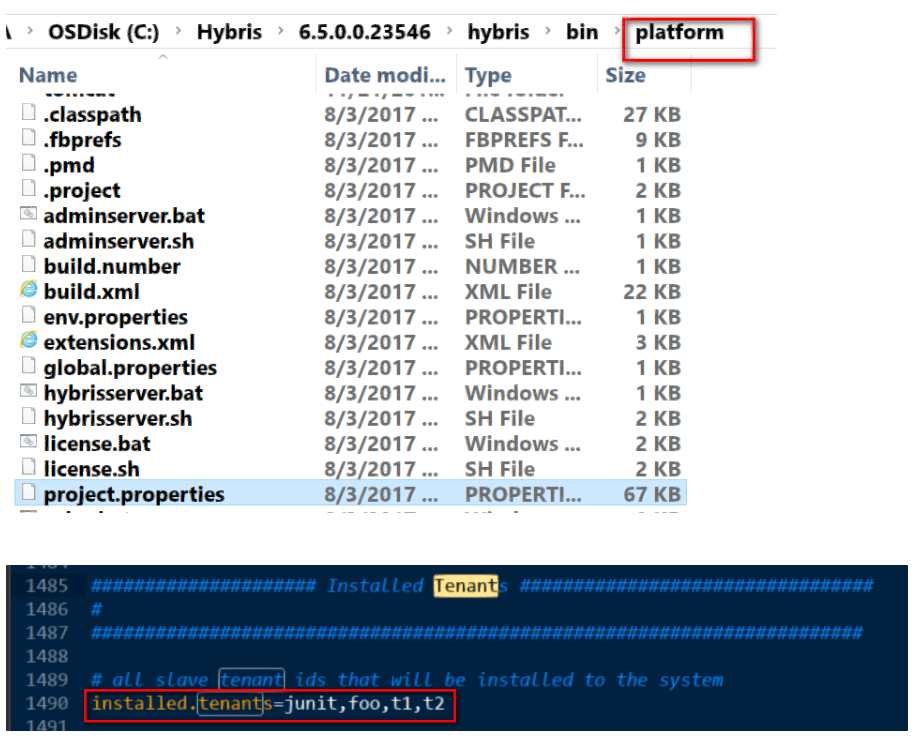
Task: Click the adminserver.sh file icon
Action: click(x=28, y=239)
